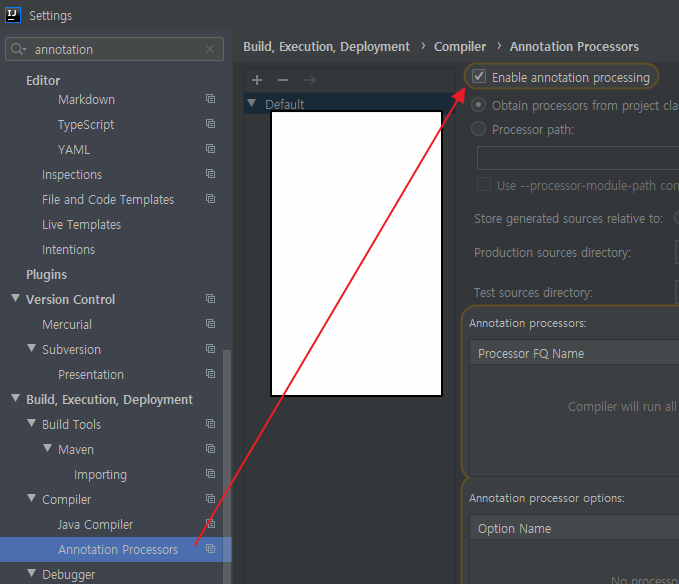Click the settings search field
The height and width of the screenshot is (584, 679).
coord(114,49)
